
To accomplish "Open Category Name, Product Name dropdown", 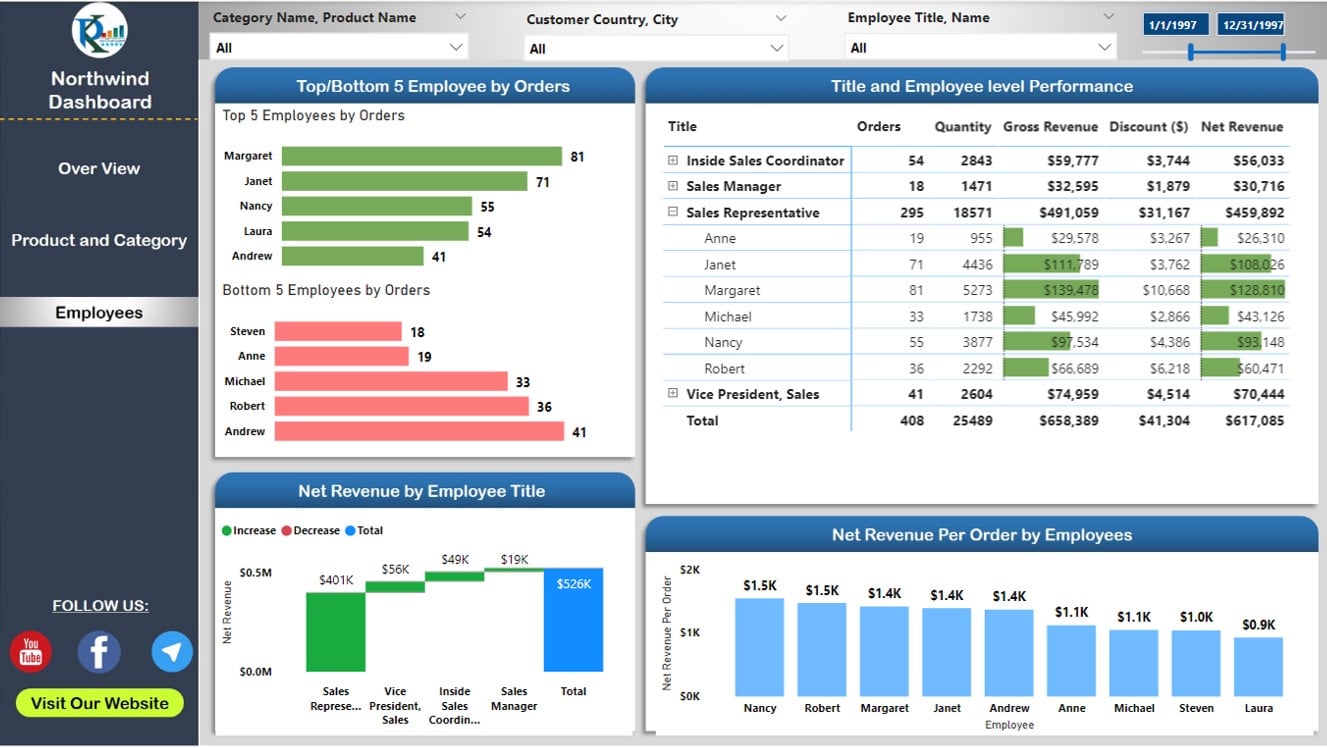I will pos(340,47).
